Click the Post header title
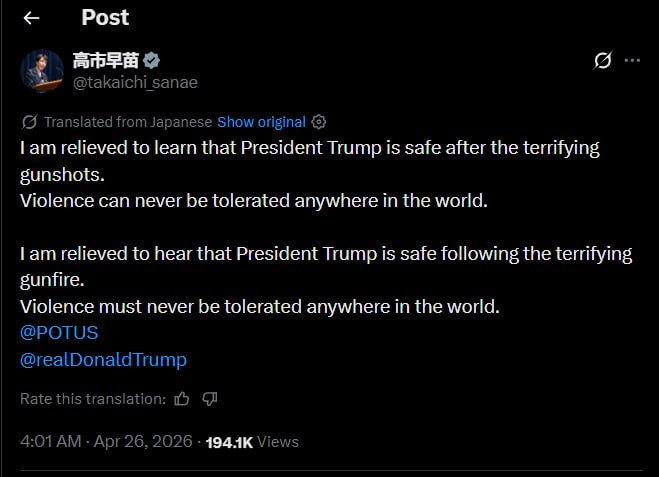This screenshot has width=659, height=477. pos(105,17)
